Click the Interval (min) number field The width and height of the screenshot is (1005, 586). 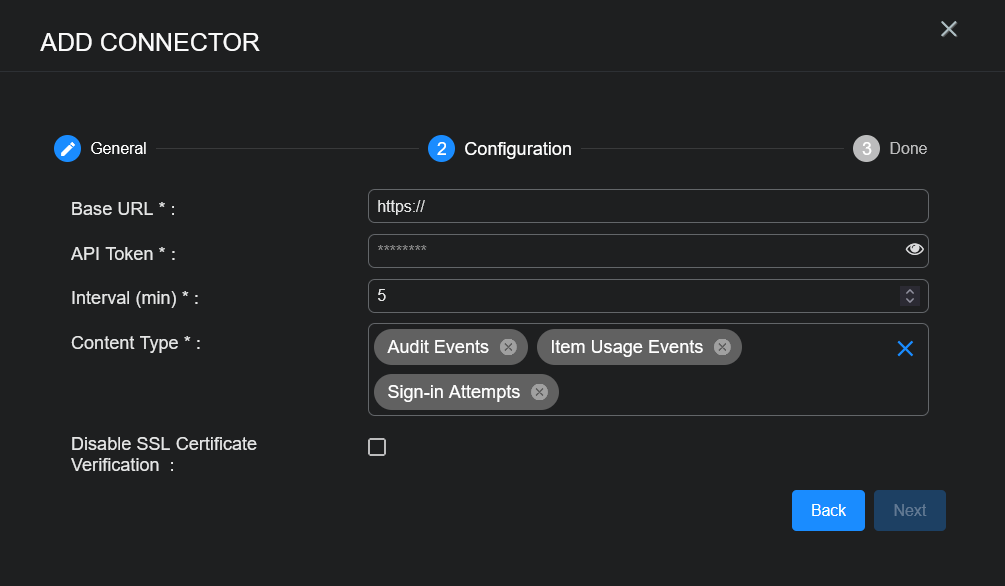(630, 296)
